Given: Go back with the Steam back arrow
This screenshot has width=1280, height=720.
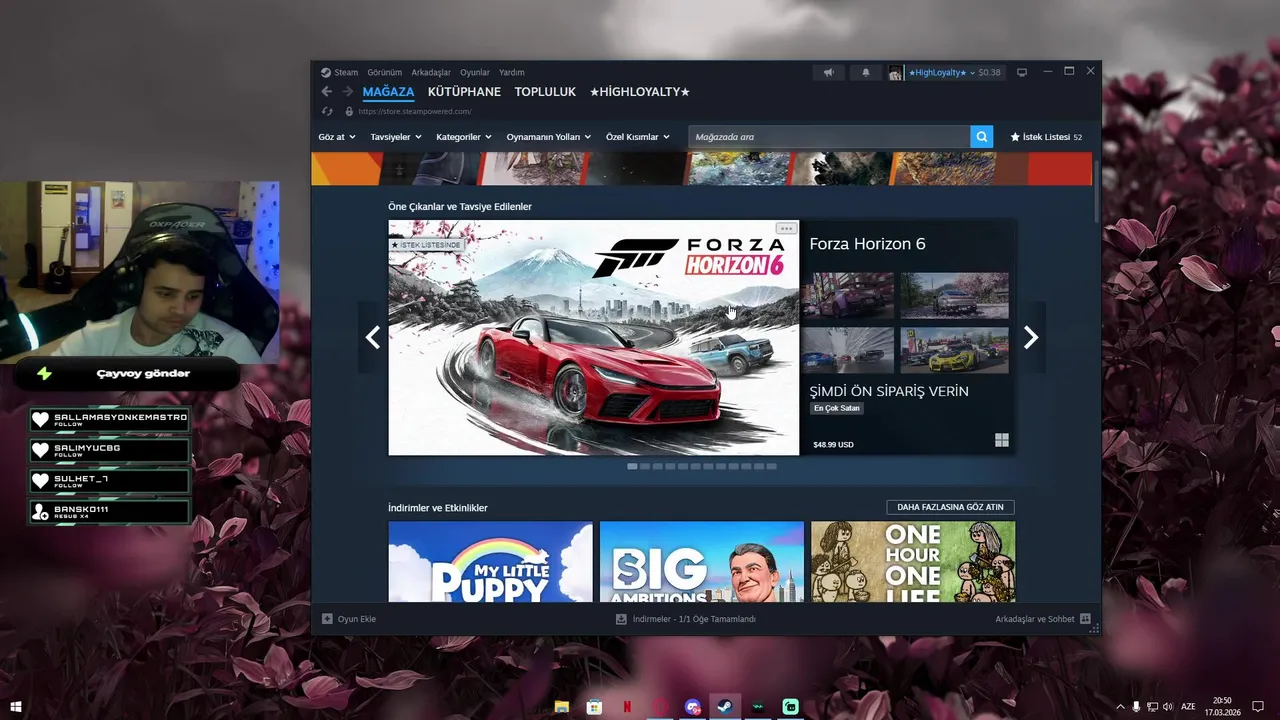Looking at the screenshot, I should point(326,92).
